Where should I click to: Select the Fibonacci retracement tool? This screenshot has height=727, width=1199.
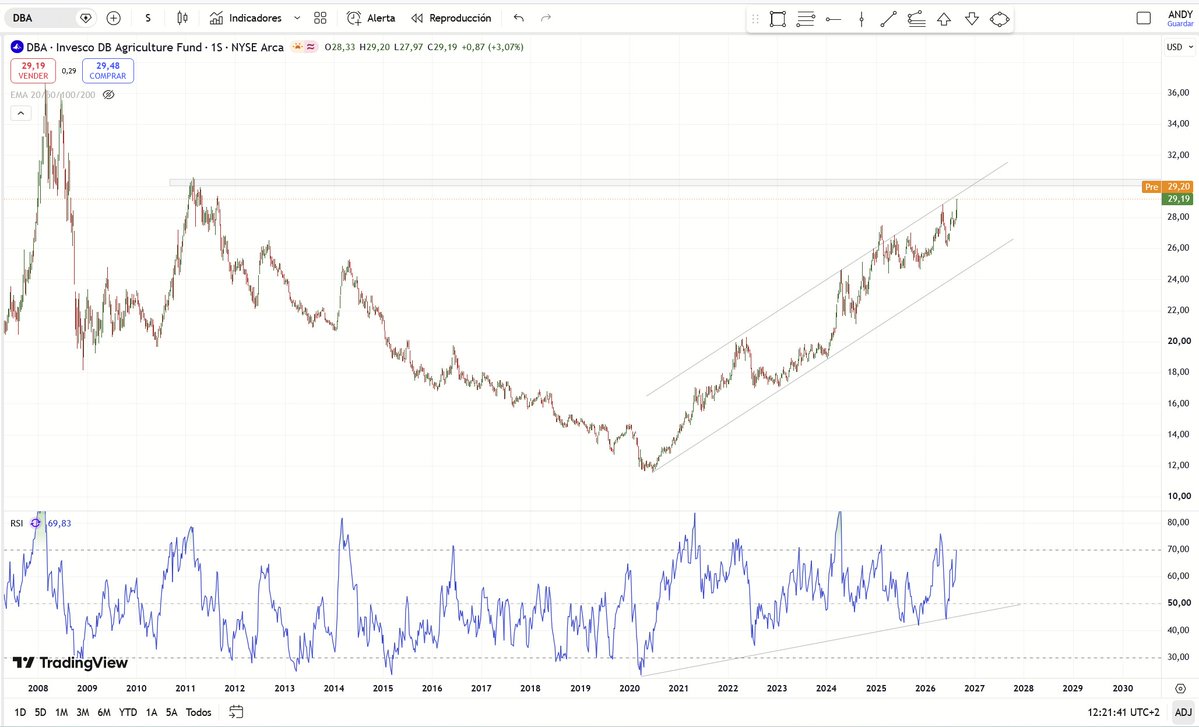pyautogui.click(x=805, y=19)
